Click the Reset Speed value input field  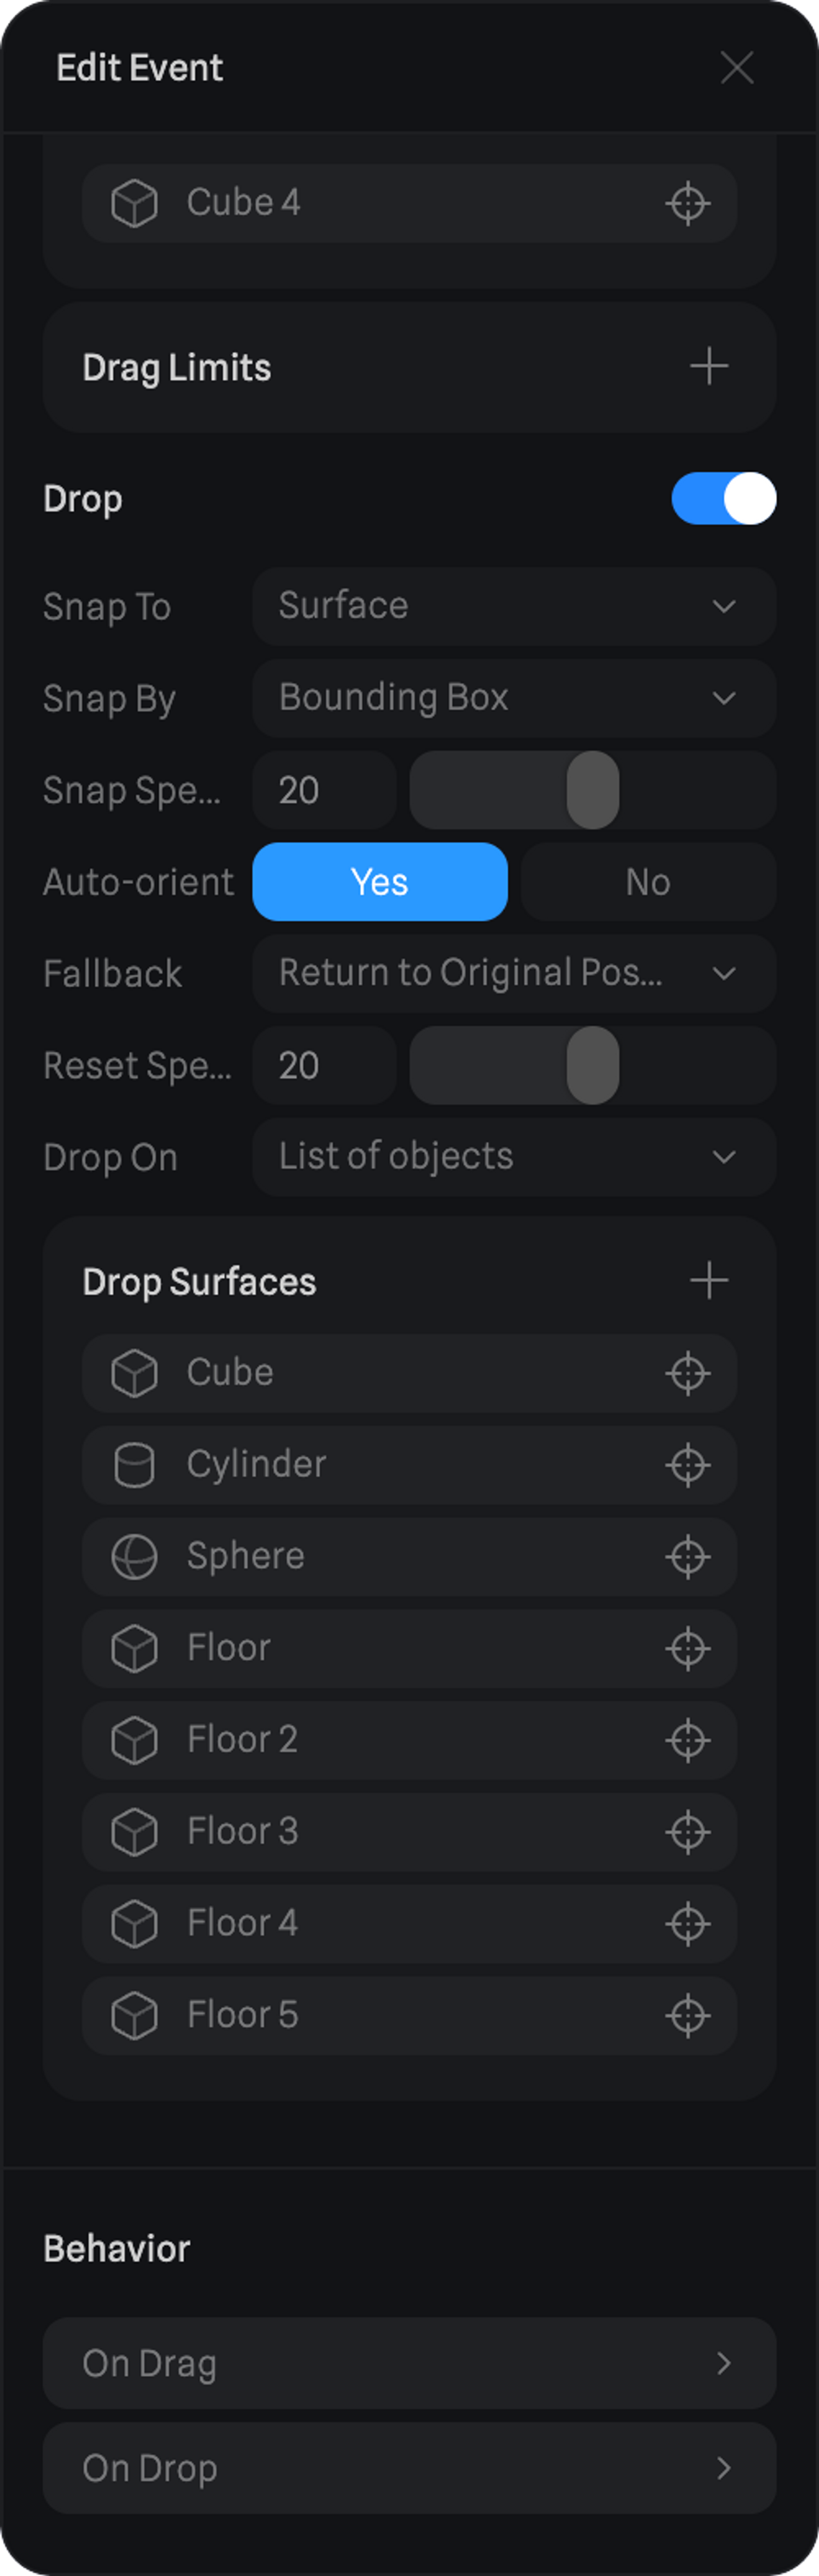323,1066
